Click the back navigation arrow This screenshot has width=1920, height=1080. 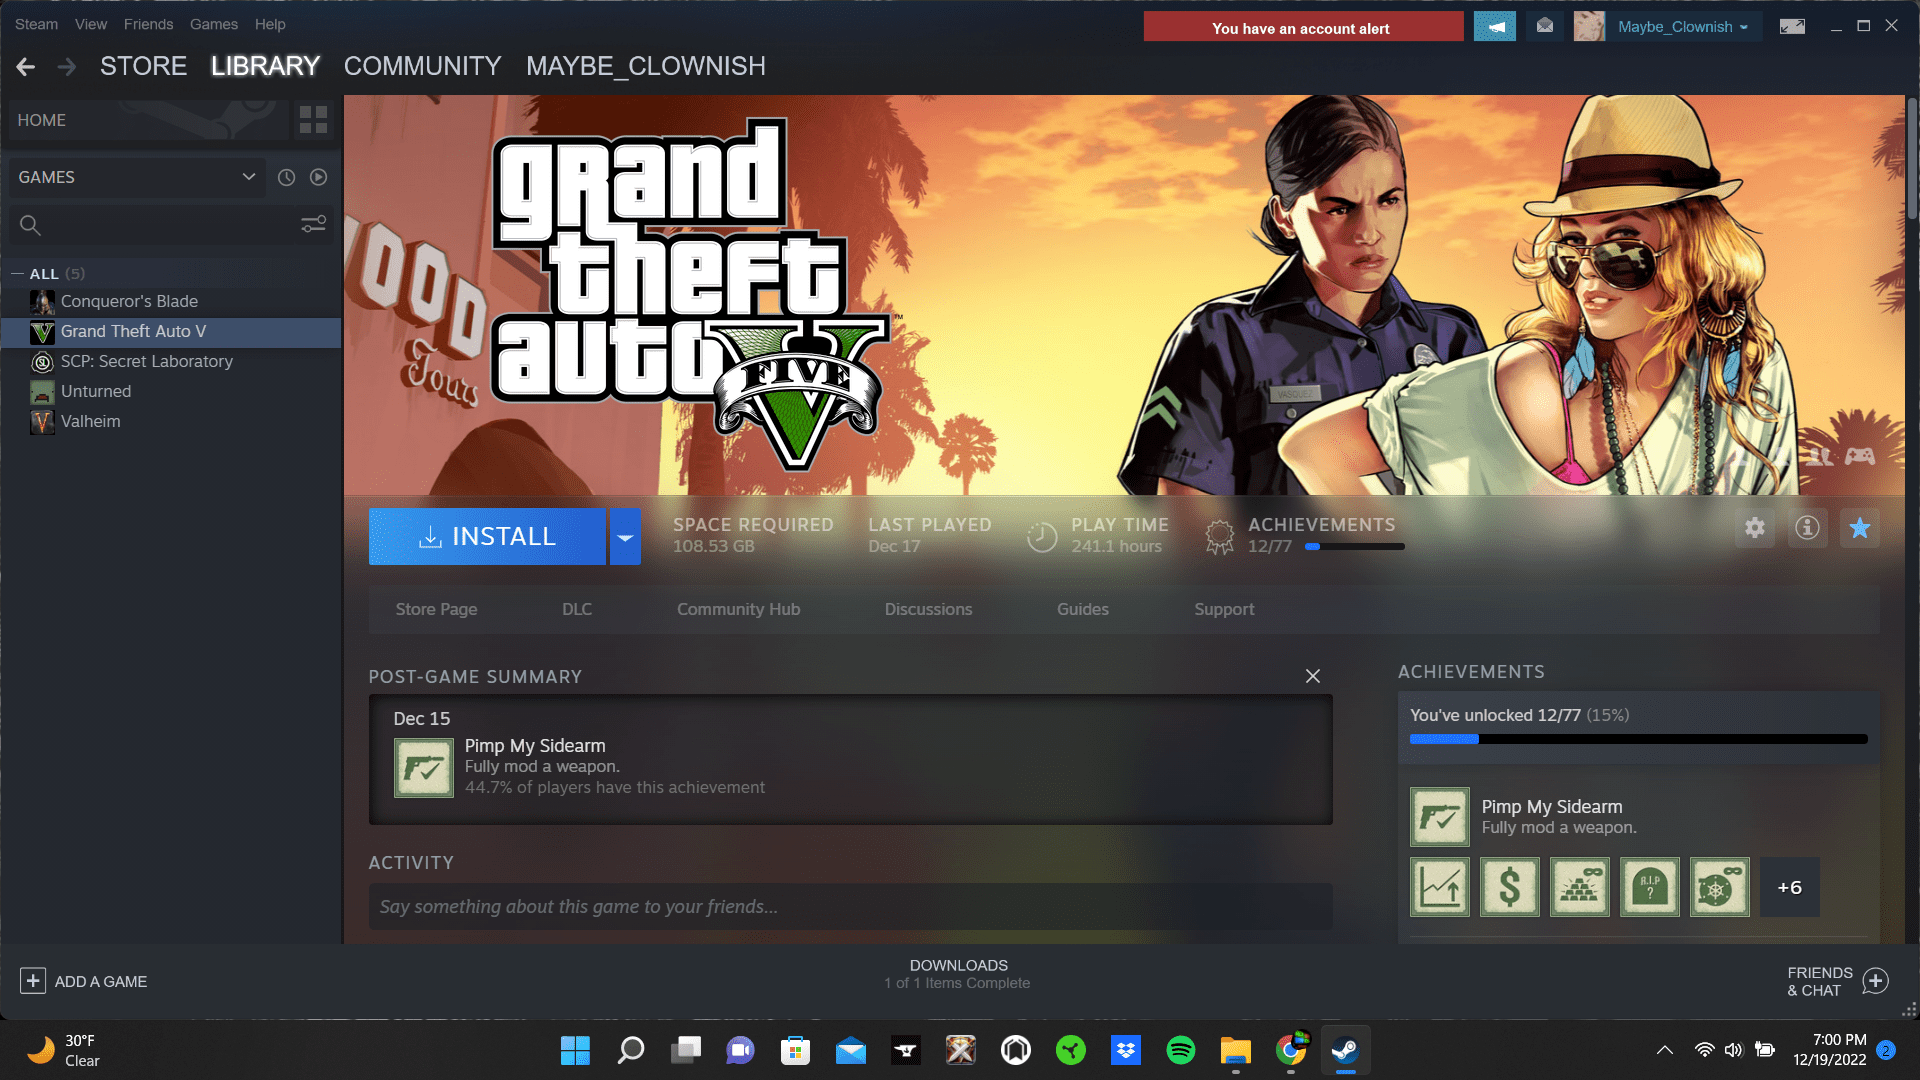(26, 67)
